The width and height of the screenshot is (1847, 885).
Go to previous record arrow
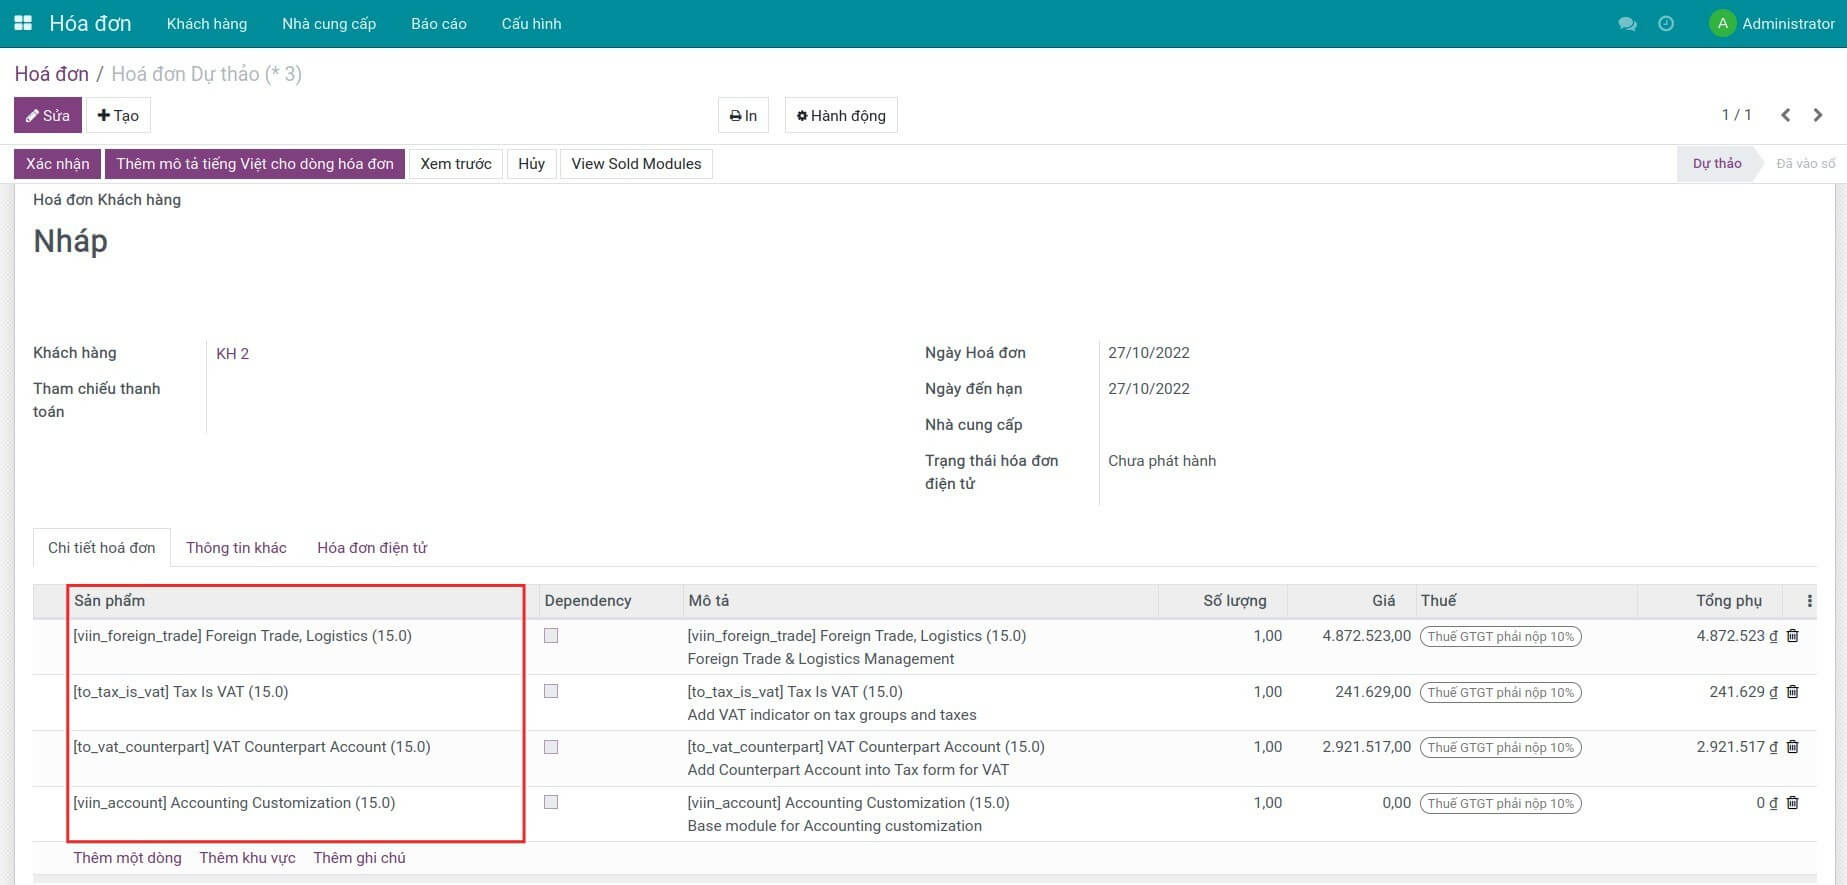(x=1785, y=115)
